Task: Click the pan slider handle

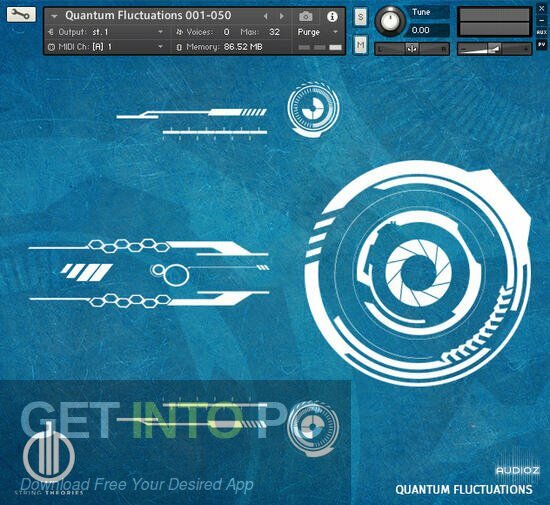Action: pos(412,49)
